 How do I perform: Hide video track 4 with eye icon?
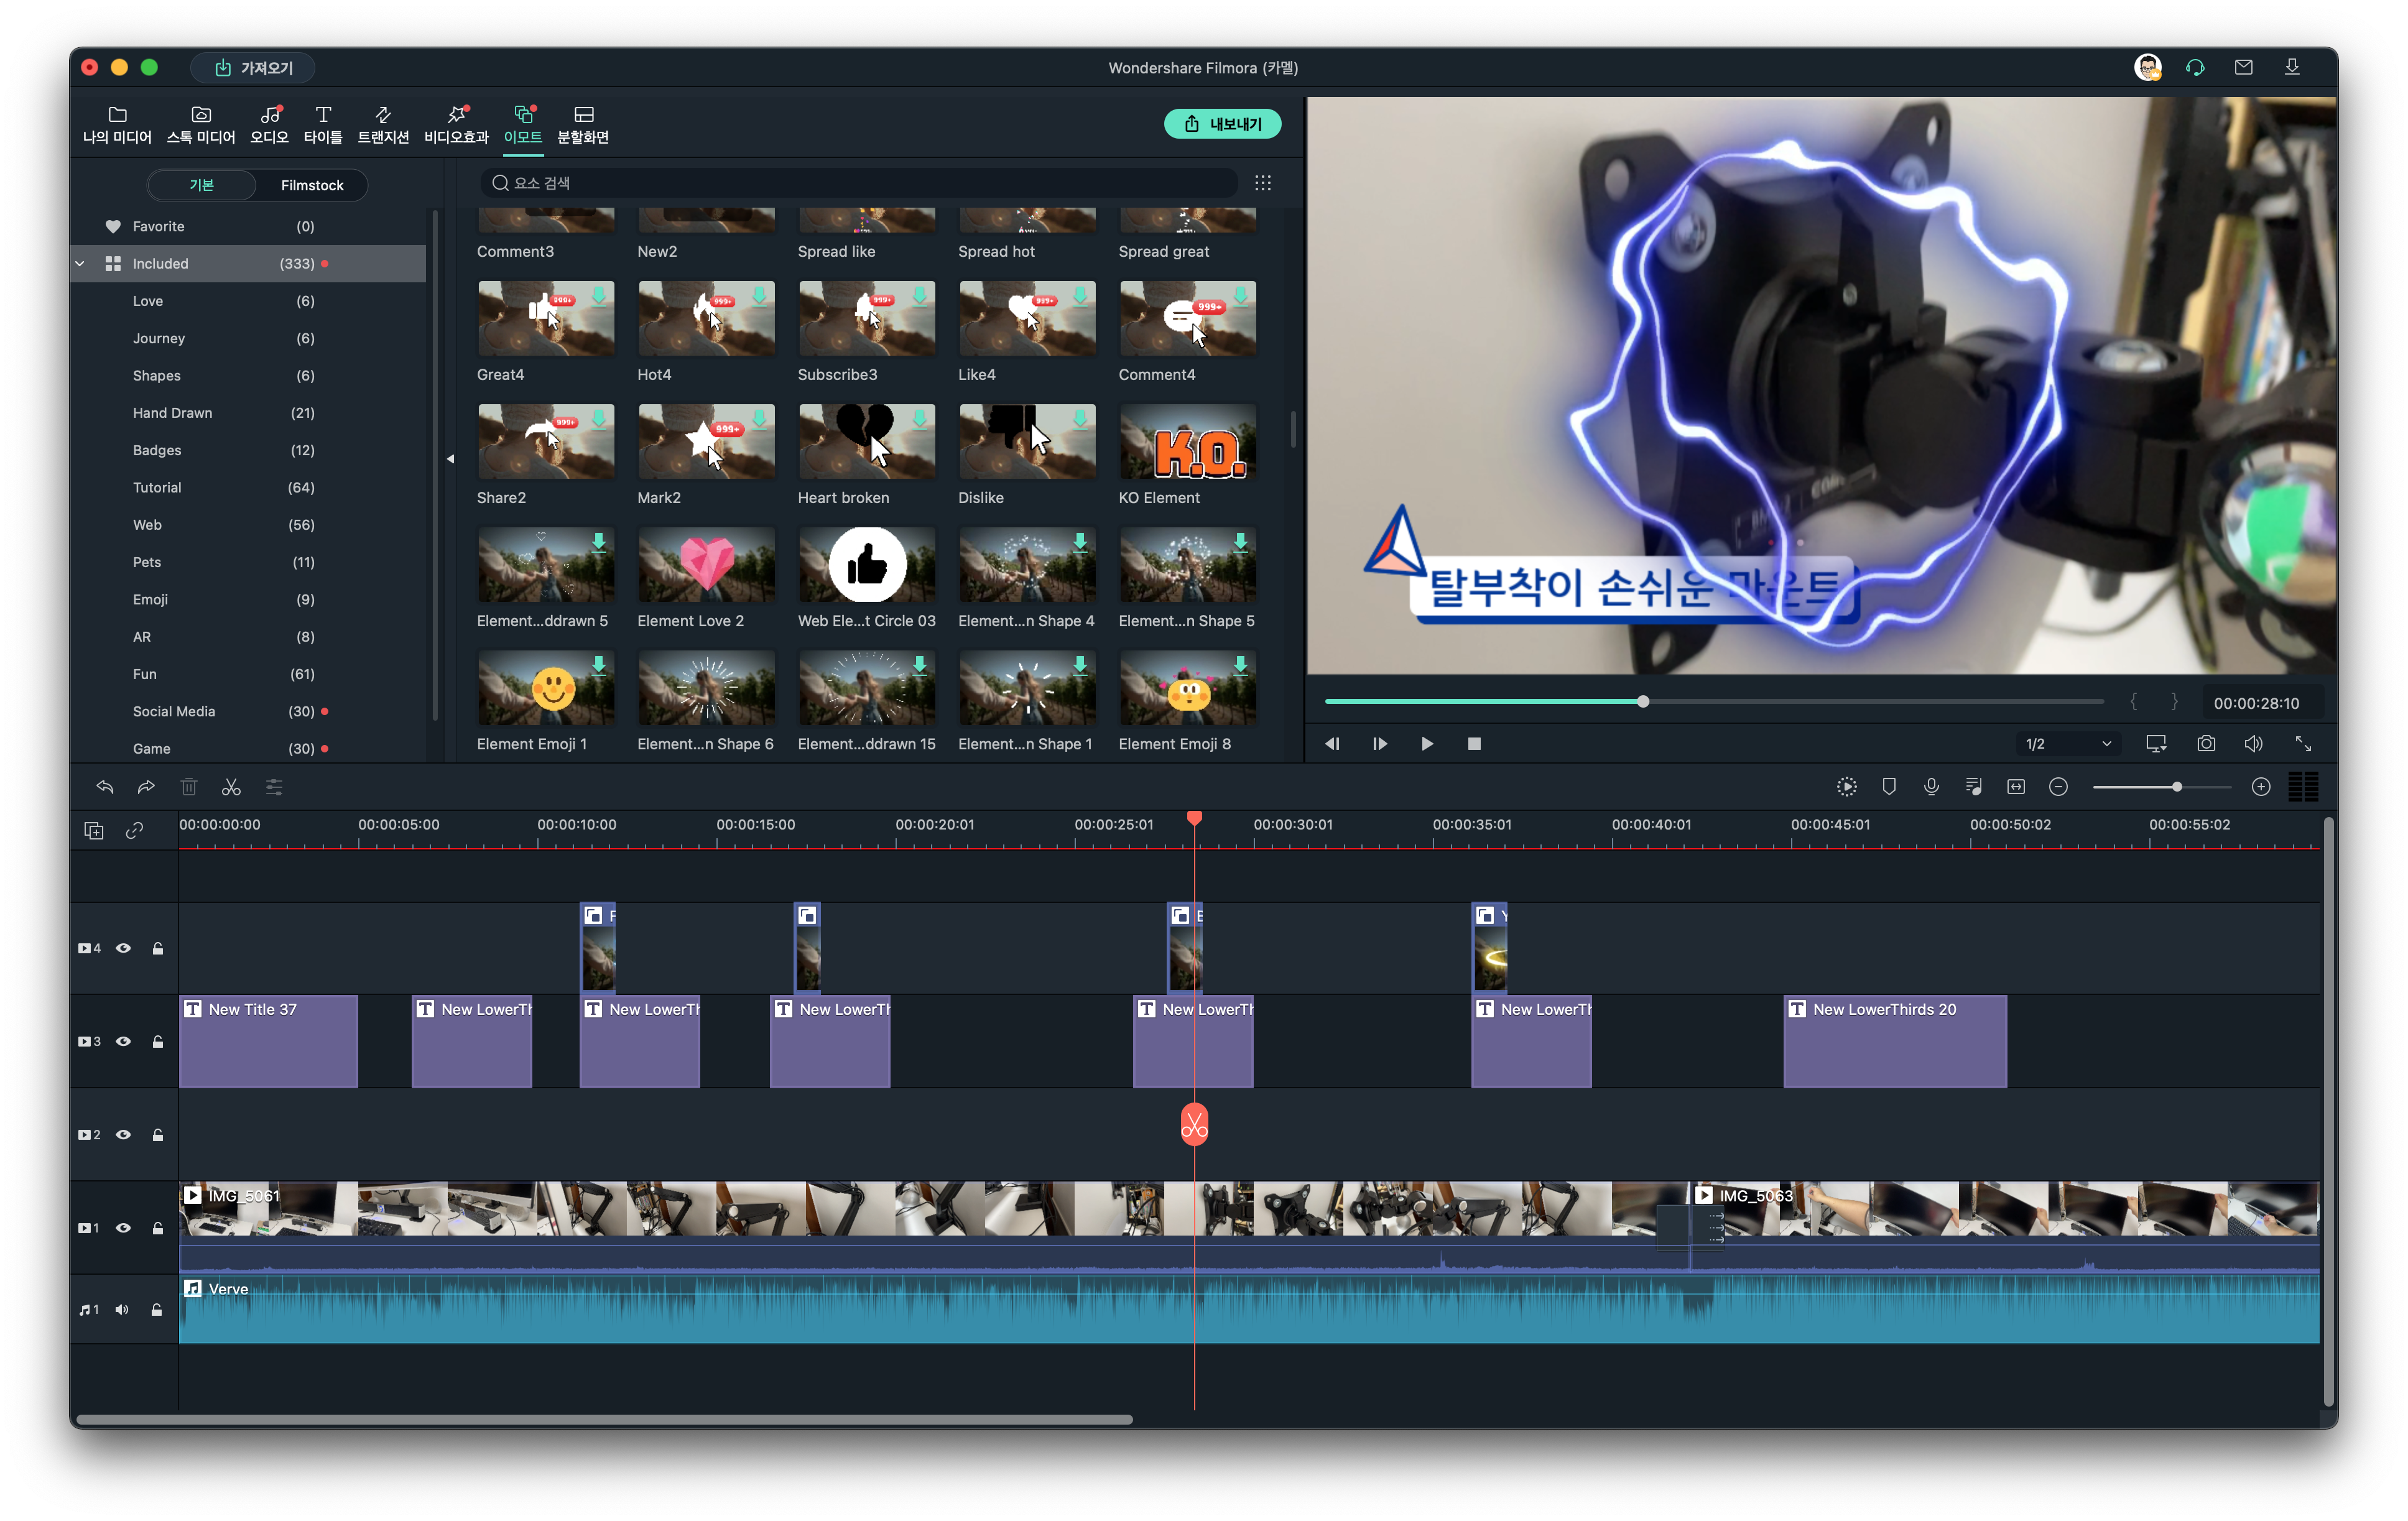click(123, 948)
